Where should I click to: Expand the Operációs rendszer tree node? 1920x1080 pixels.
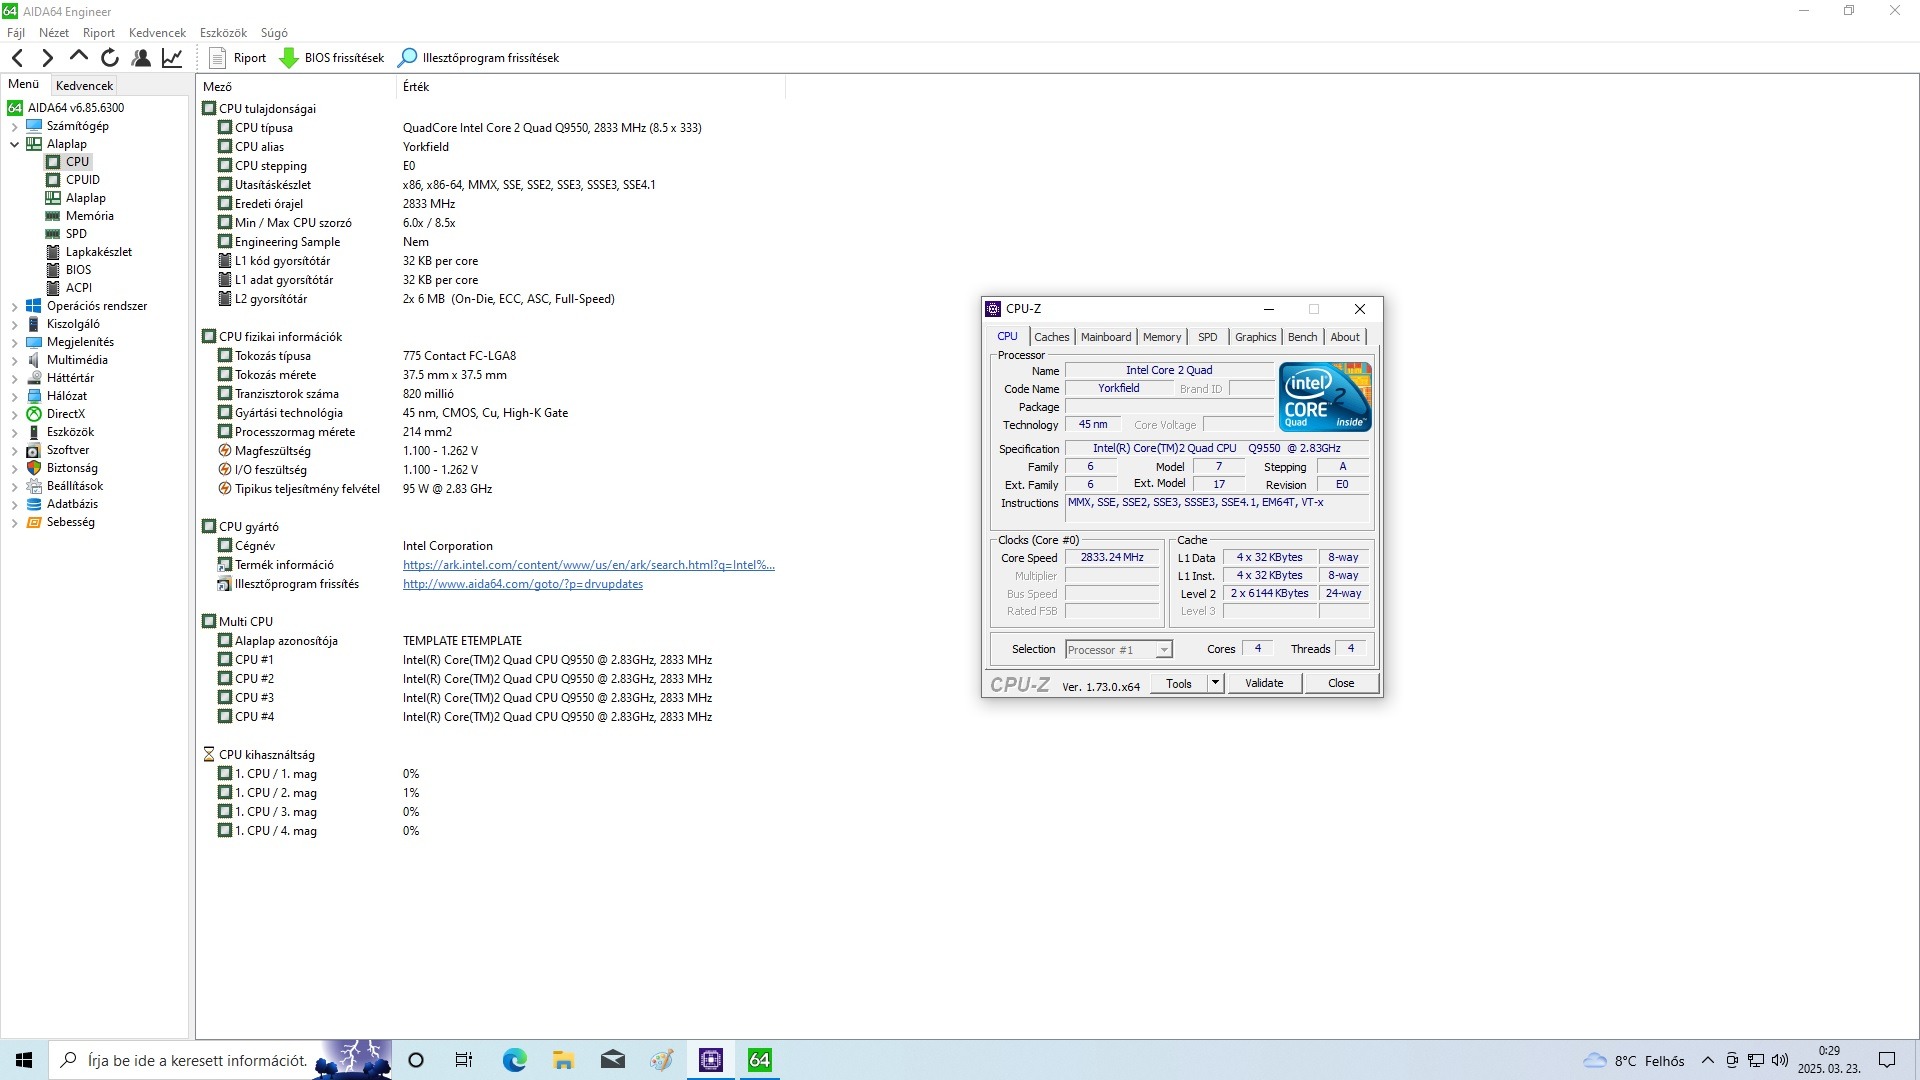(14, 306)
